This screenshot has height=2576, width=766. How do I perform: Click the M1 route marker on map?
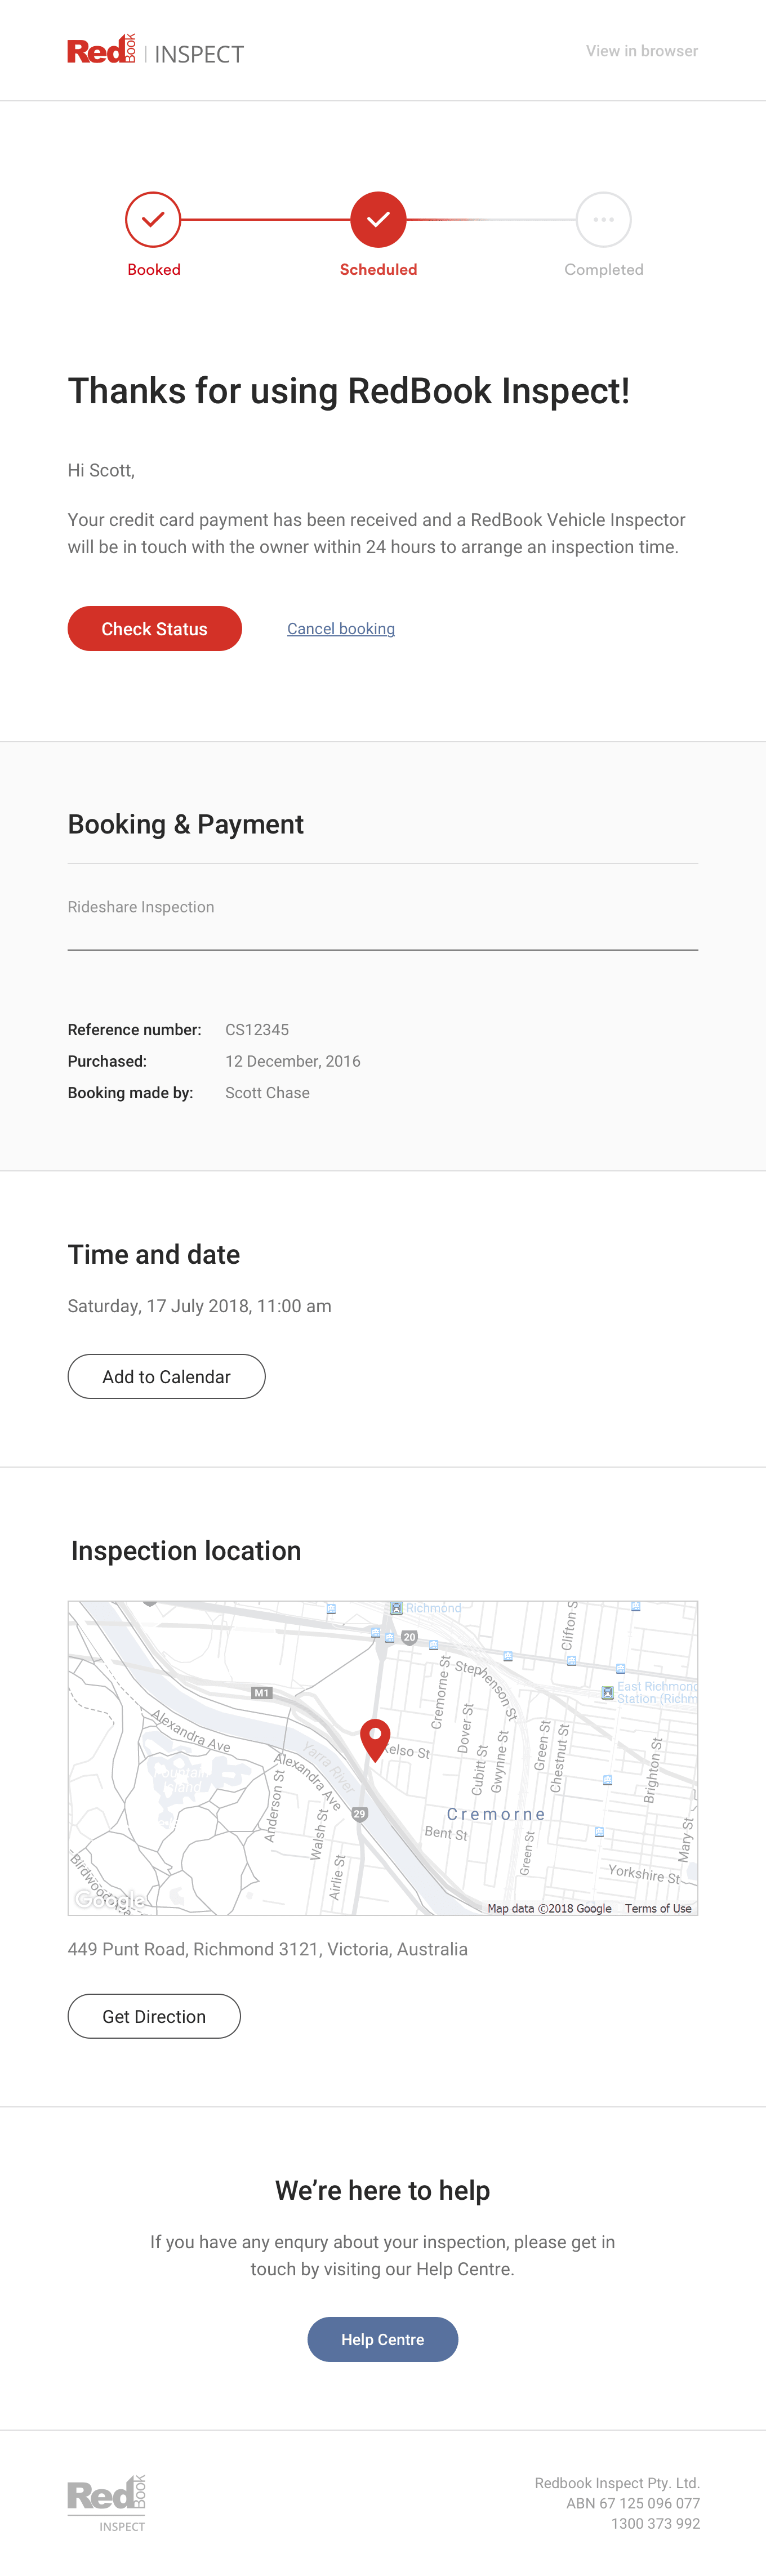261,1693
